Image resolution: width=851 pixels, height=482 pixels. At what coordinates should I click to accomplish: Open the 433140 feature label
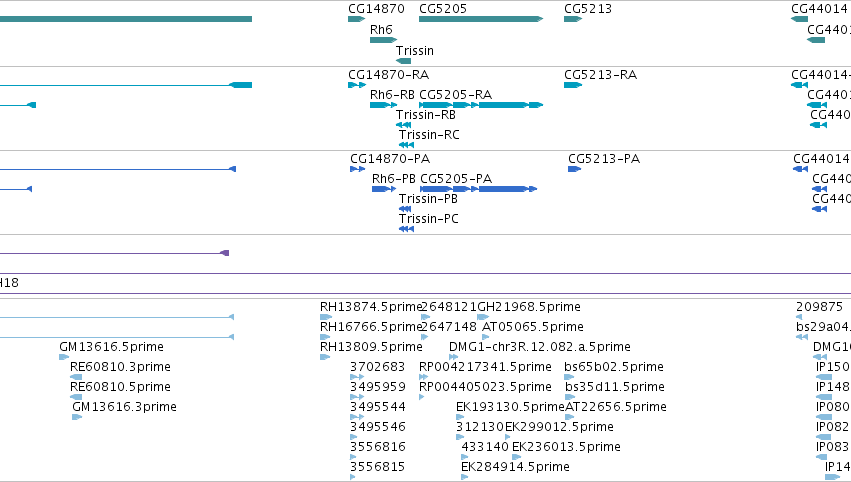[x=485, y=448]
